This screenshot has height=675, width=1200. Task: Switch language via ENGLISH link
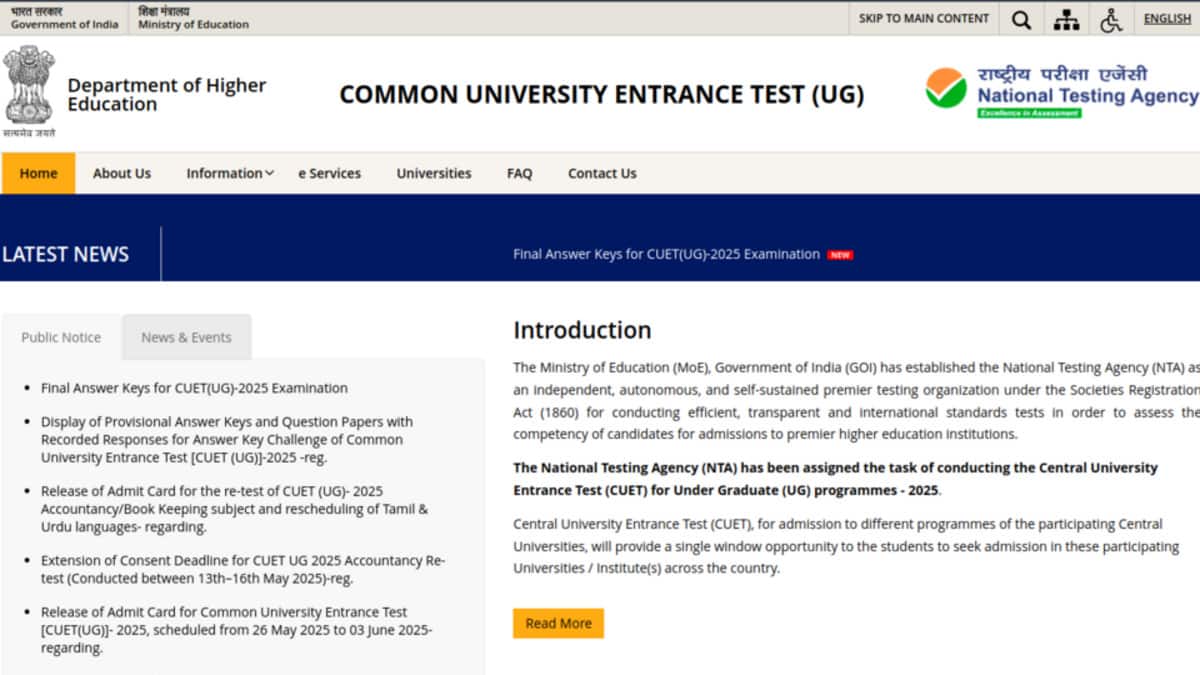pyautogui.click(x=1167, y=18)
